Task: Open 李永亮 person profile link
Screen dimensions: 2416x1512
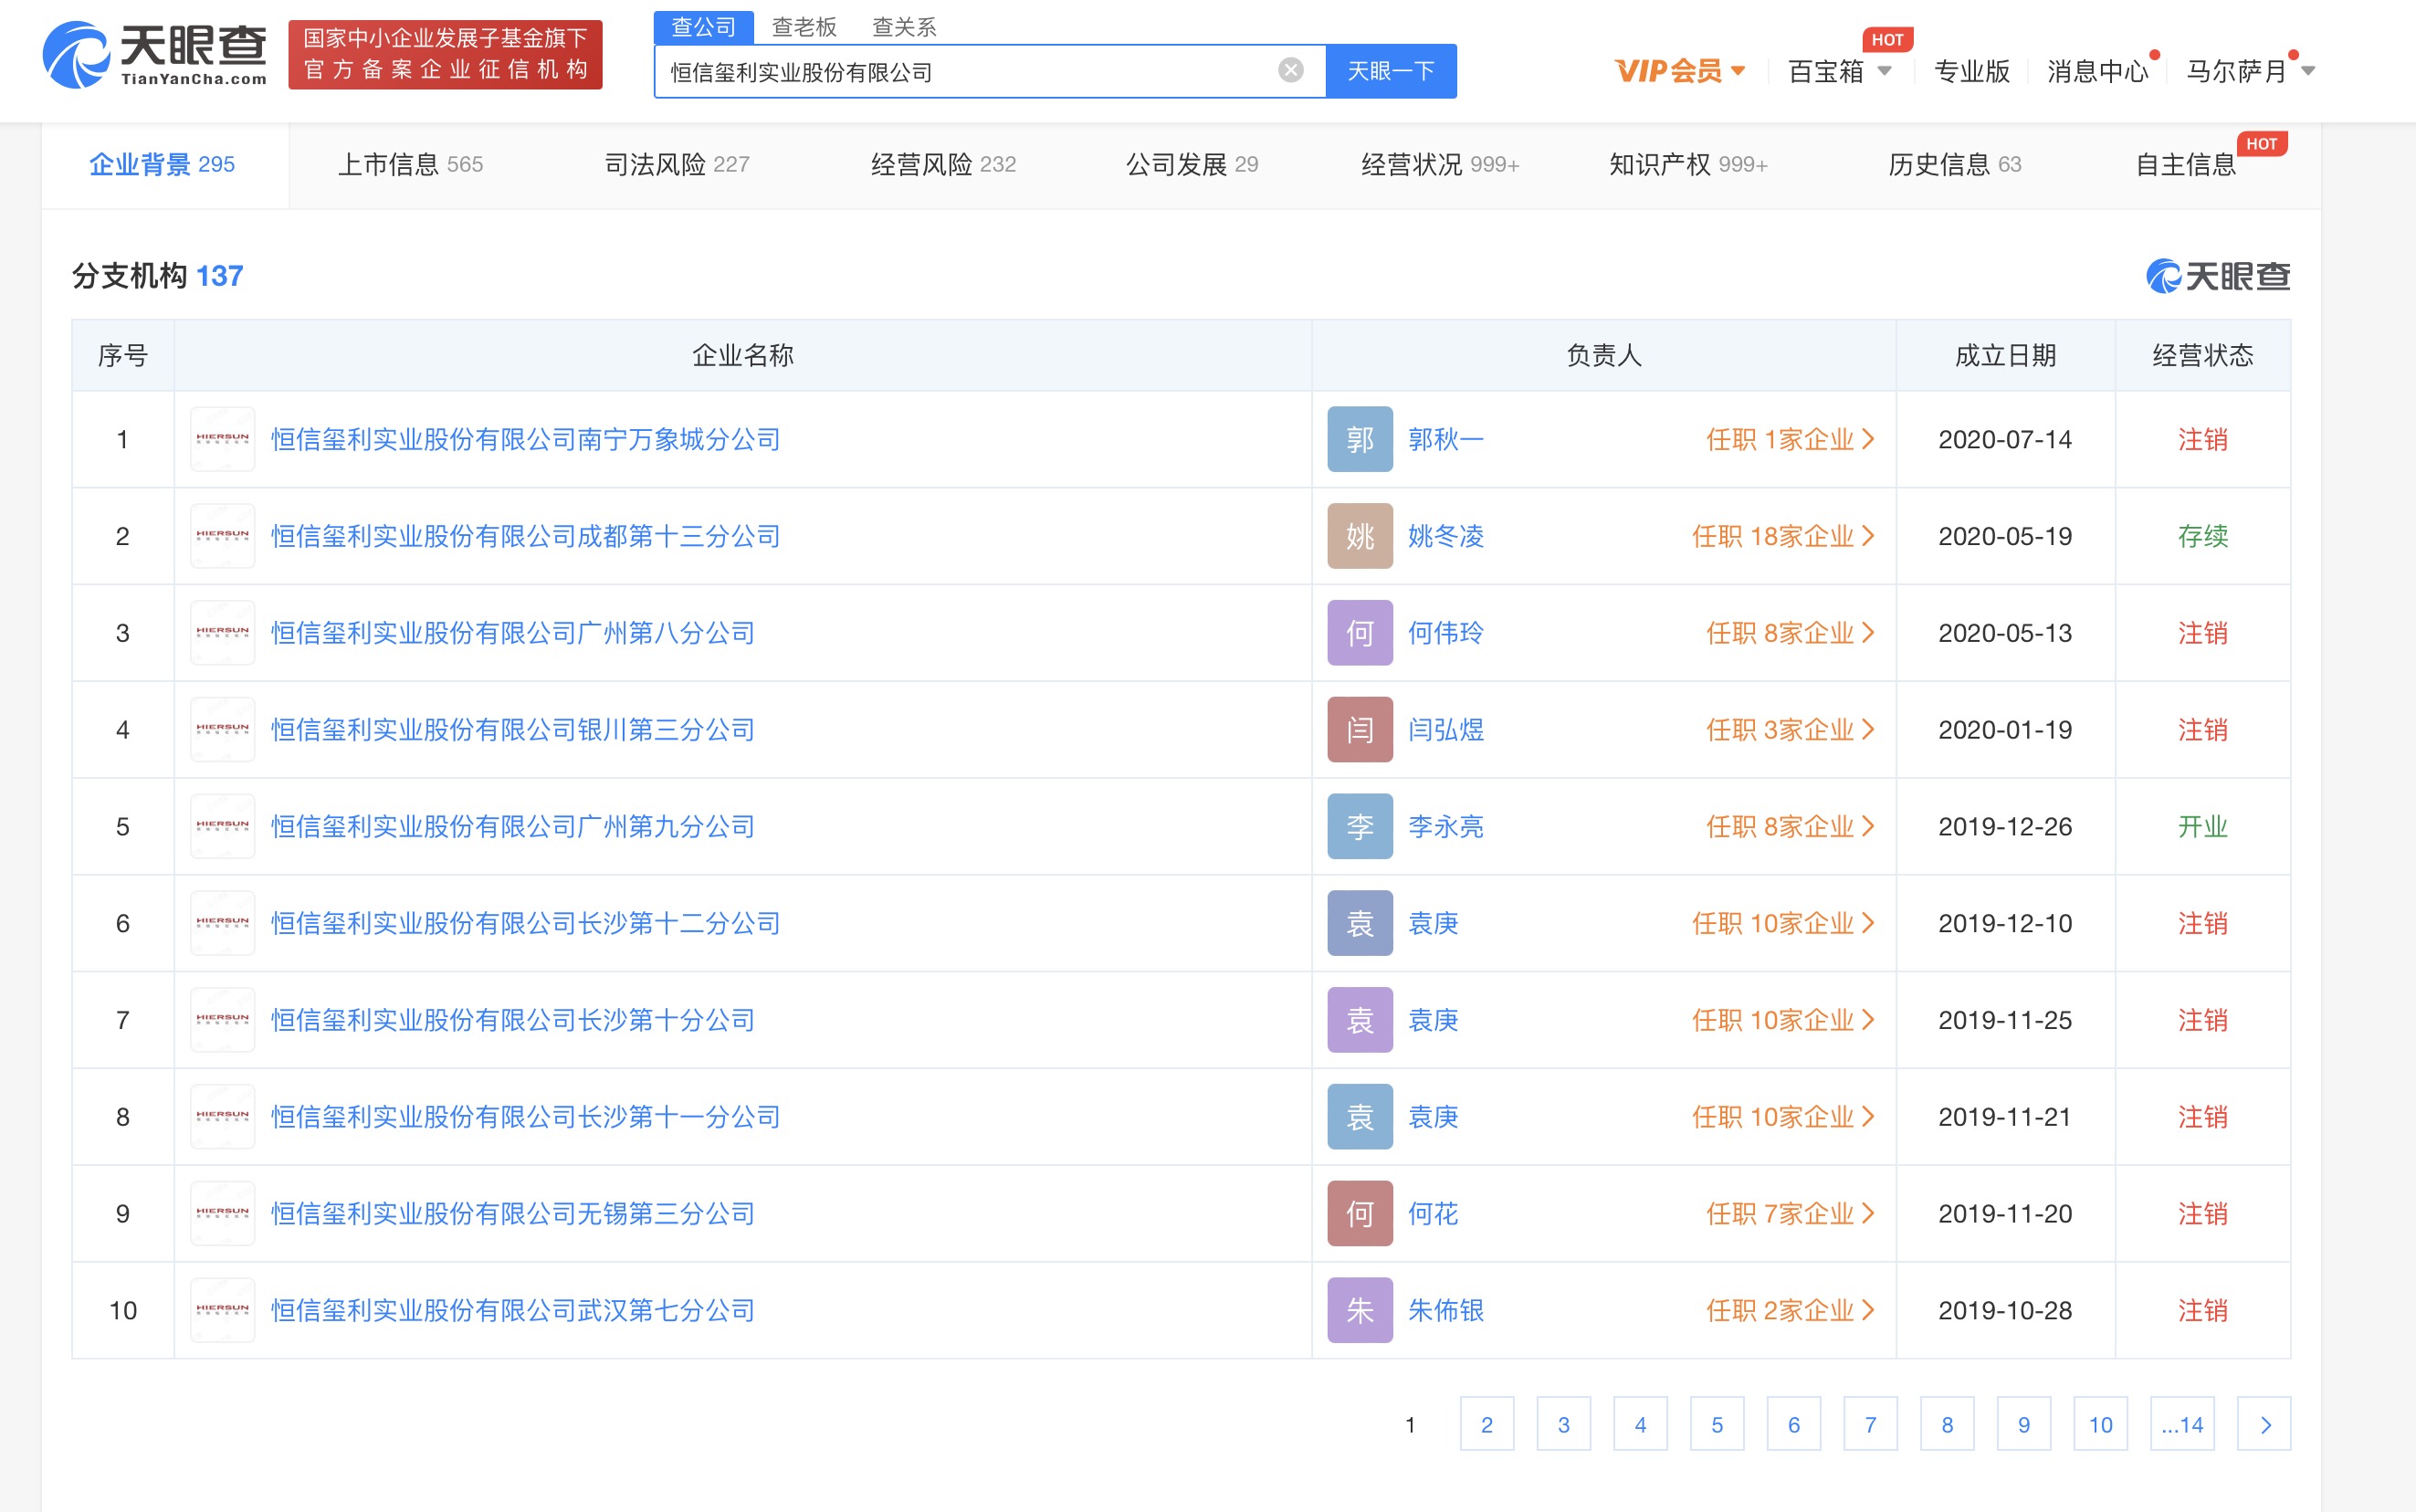Action: [x=1445, y=826]
